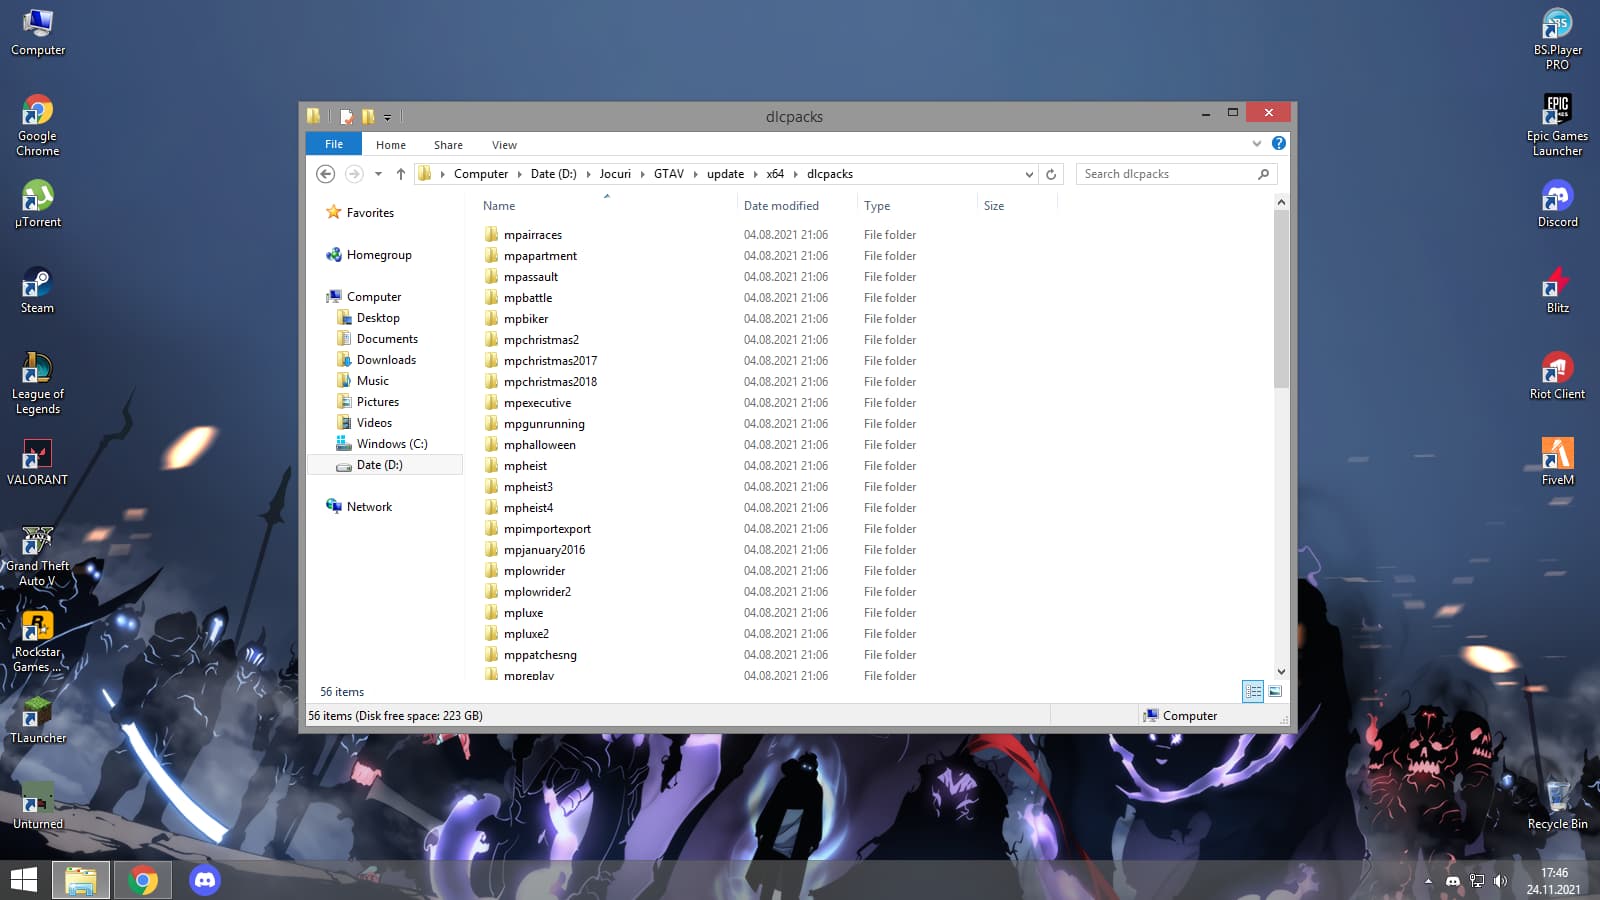The height and width of the screenshot is (900, 1600).
Task: Open File Explorer in taskbar
Action: point(81,880)
